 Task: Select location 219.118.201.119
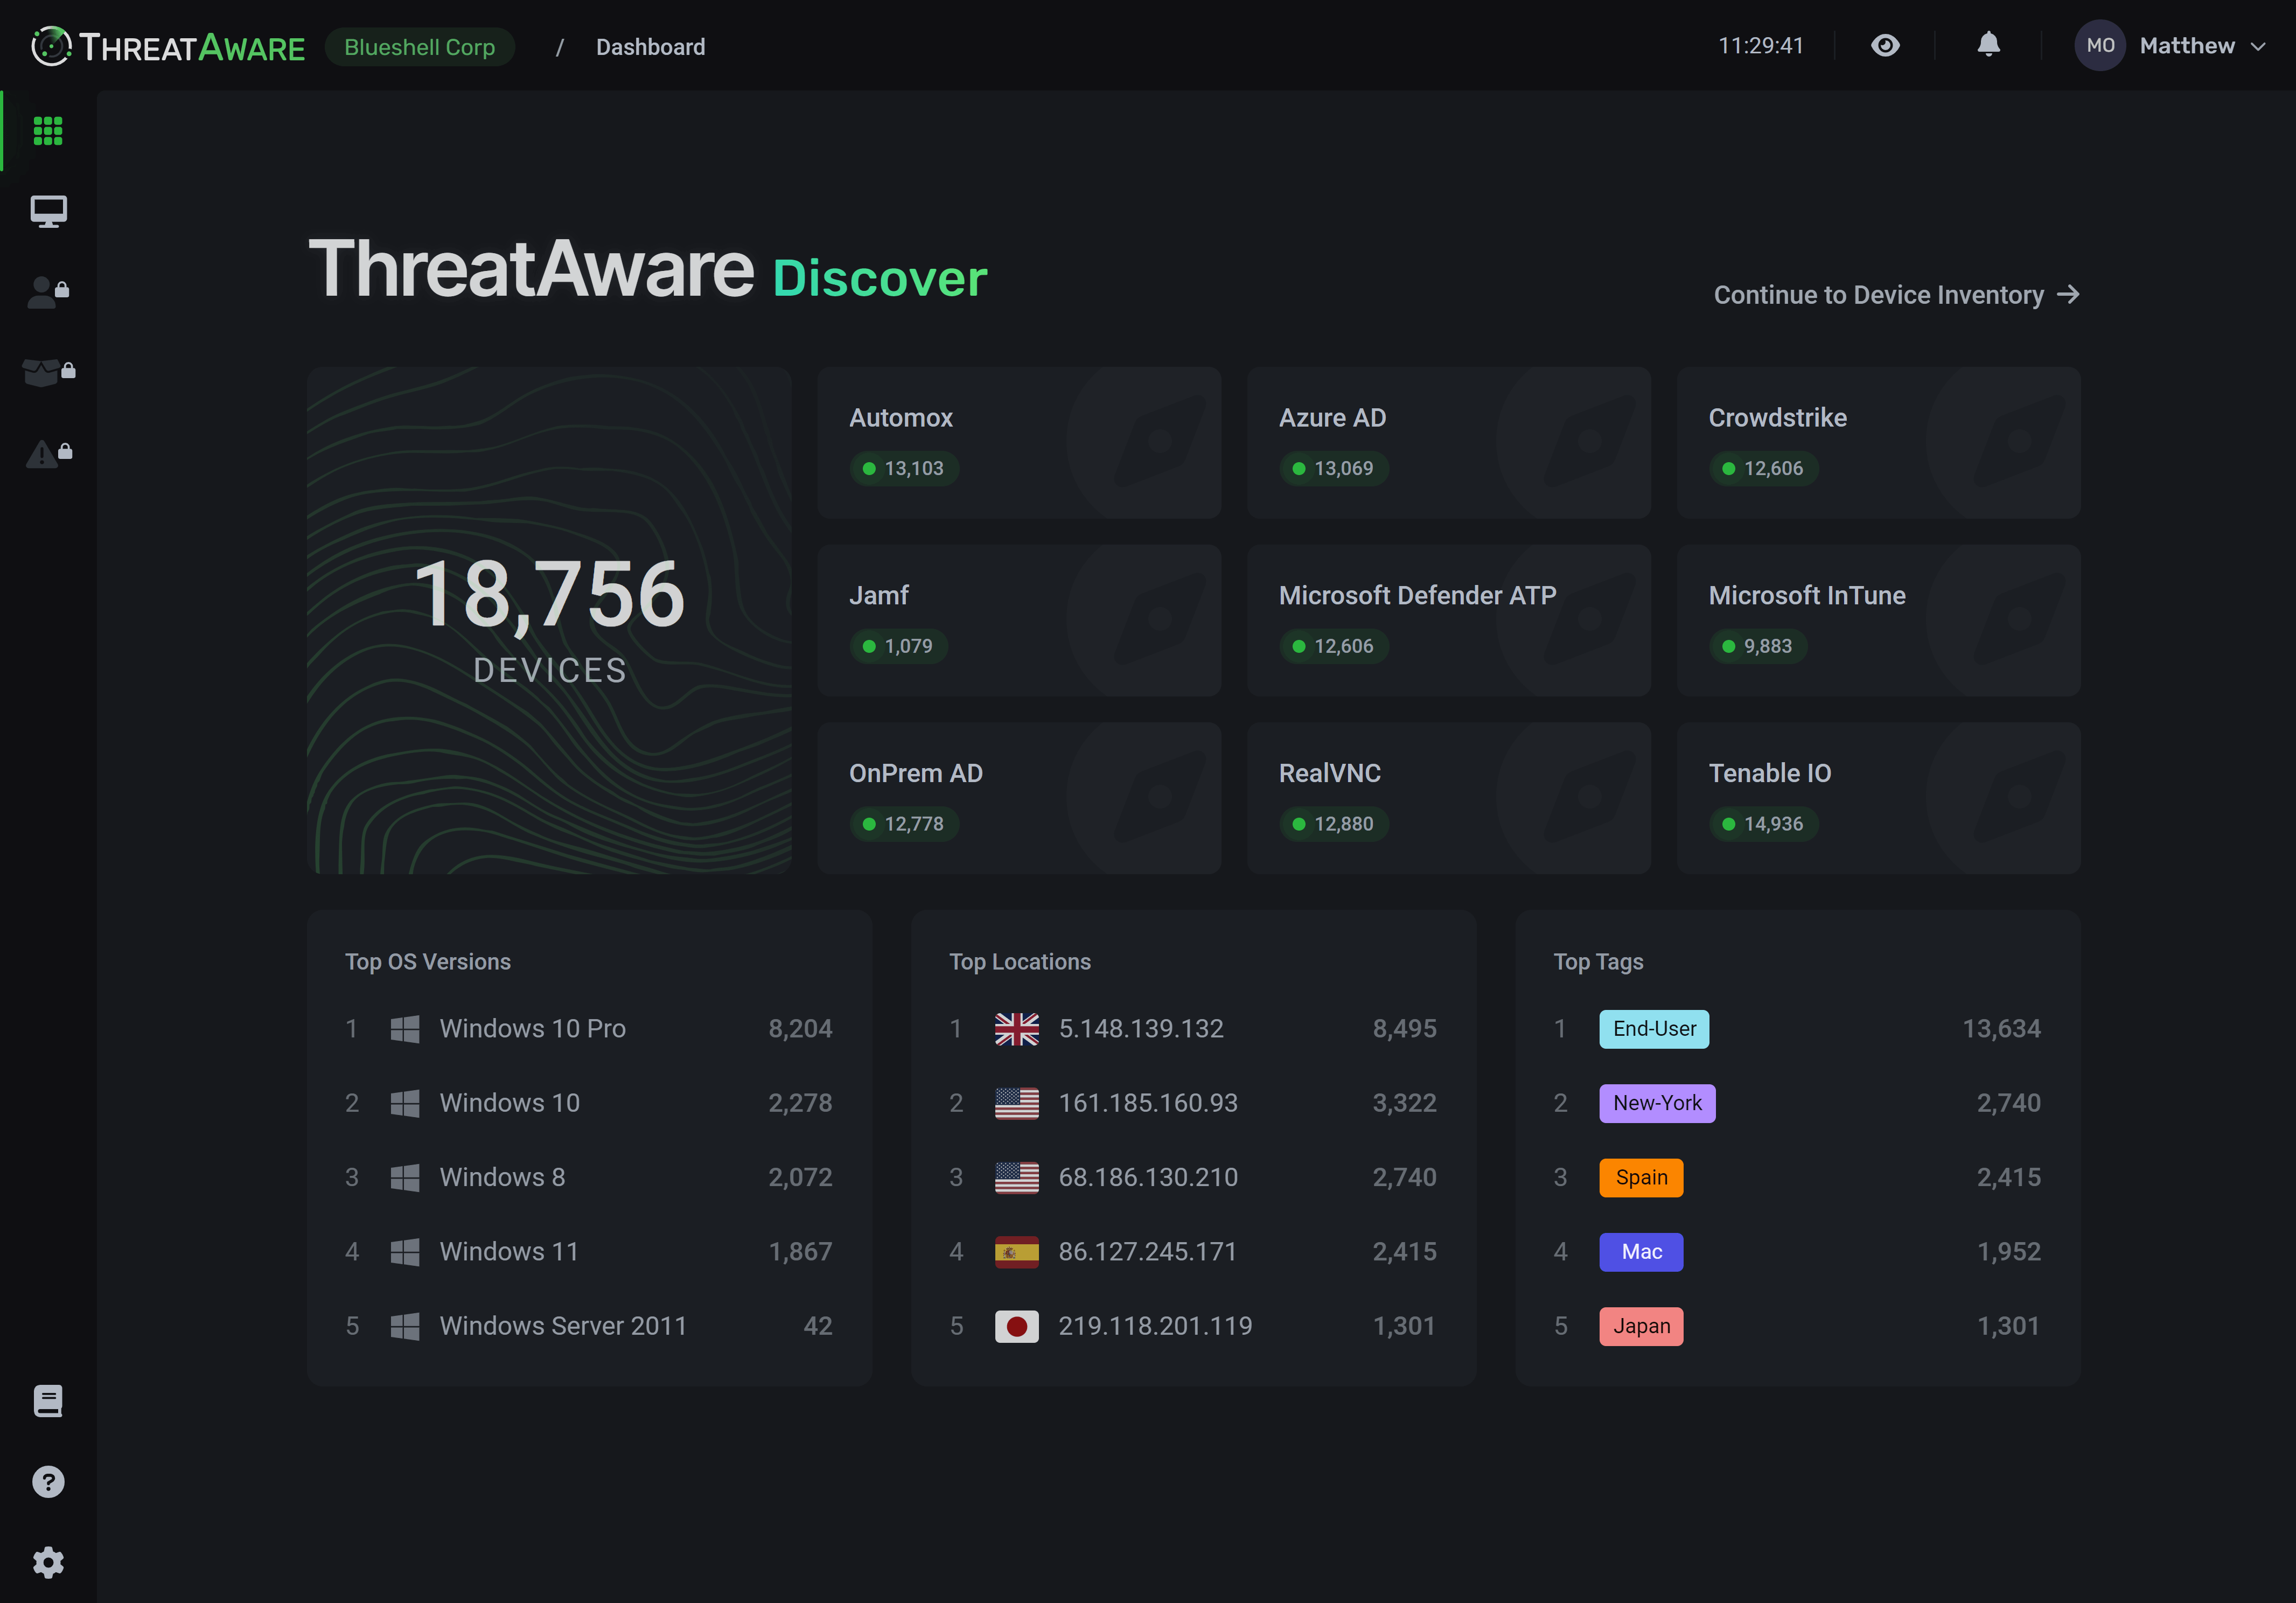coord(1193,1326)
